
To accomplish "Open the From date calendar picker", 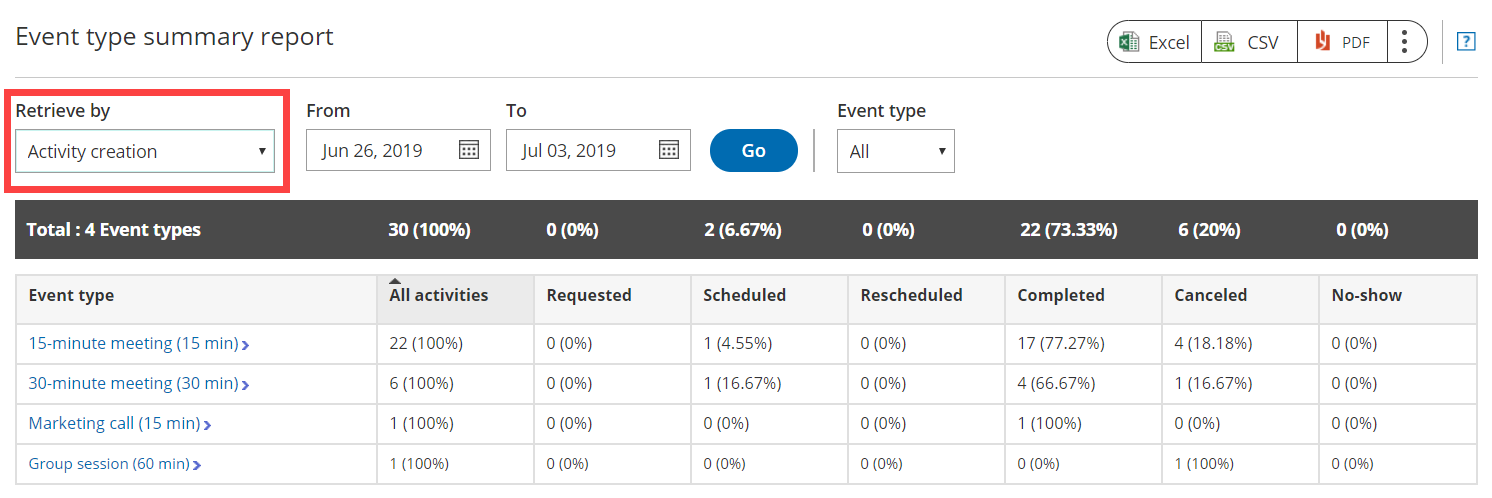I will (468, 150).
